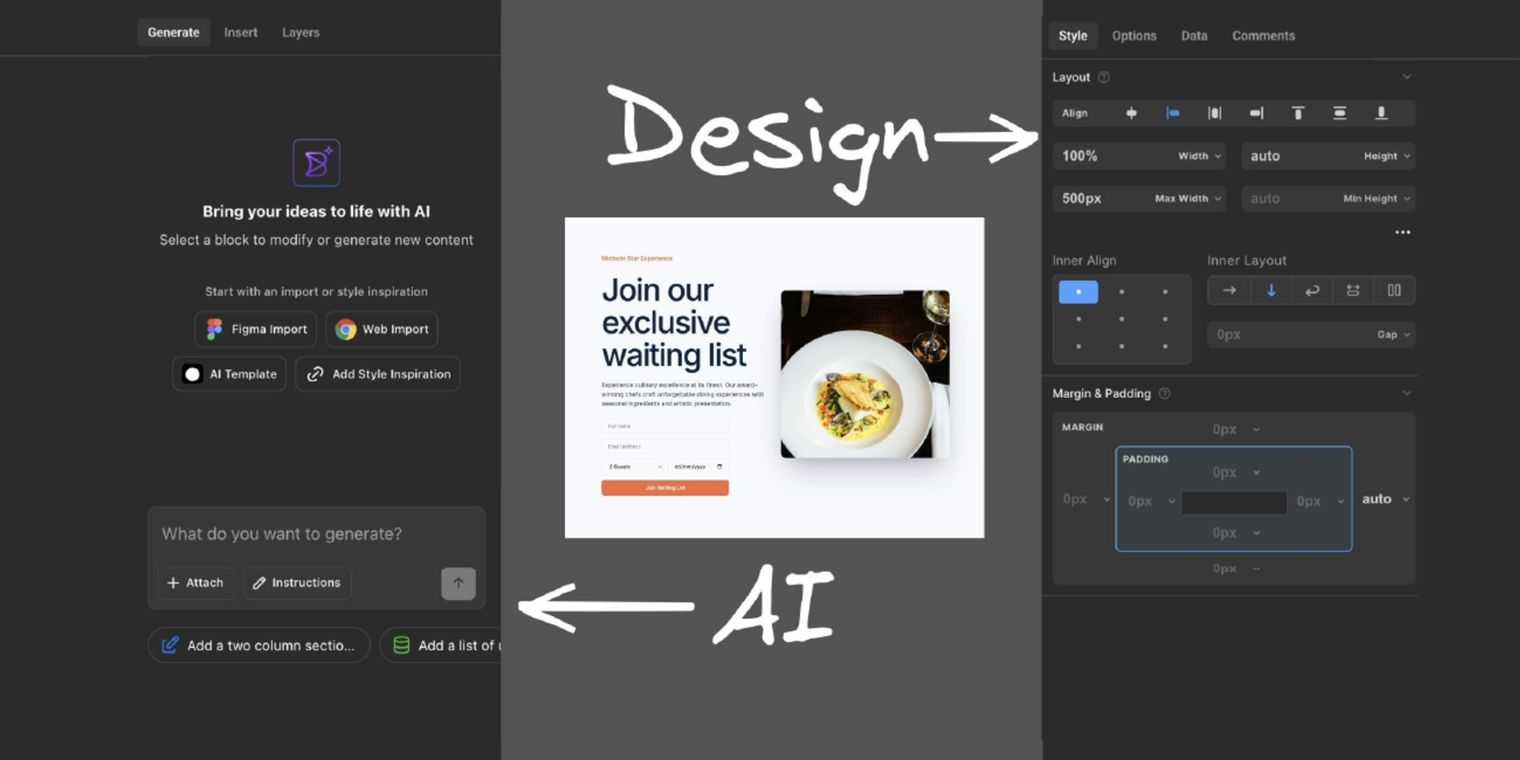Set Inner Layout to vertical down arrow

[x=1271, y=290]
